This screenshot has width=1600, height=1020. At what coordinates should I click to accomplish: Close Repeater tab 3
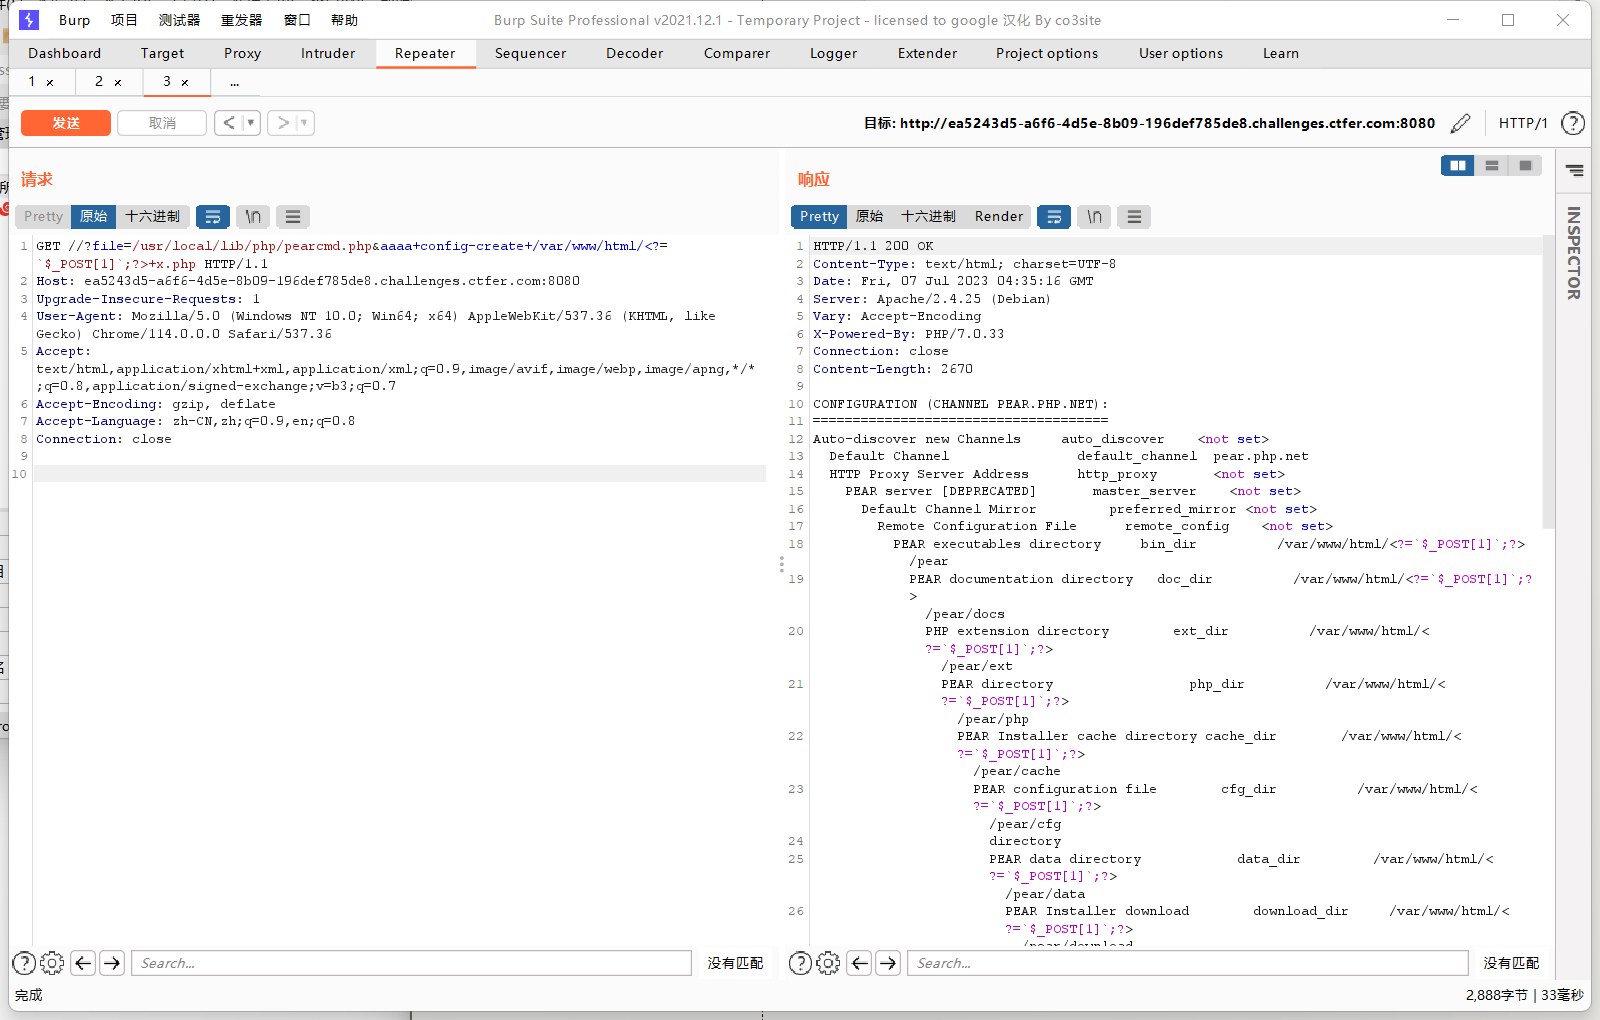click(x=185, y=83)
